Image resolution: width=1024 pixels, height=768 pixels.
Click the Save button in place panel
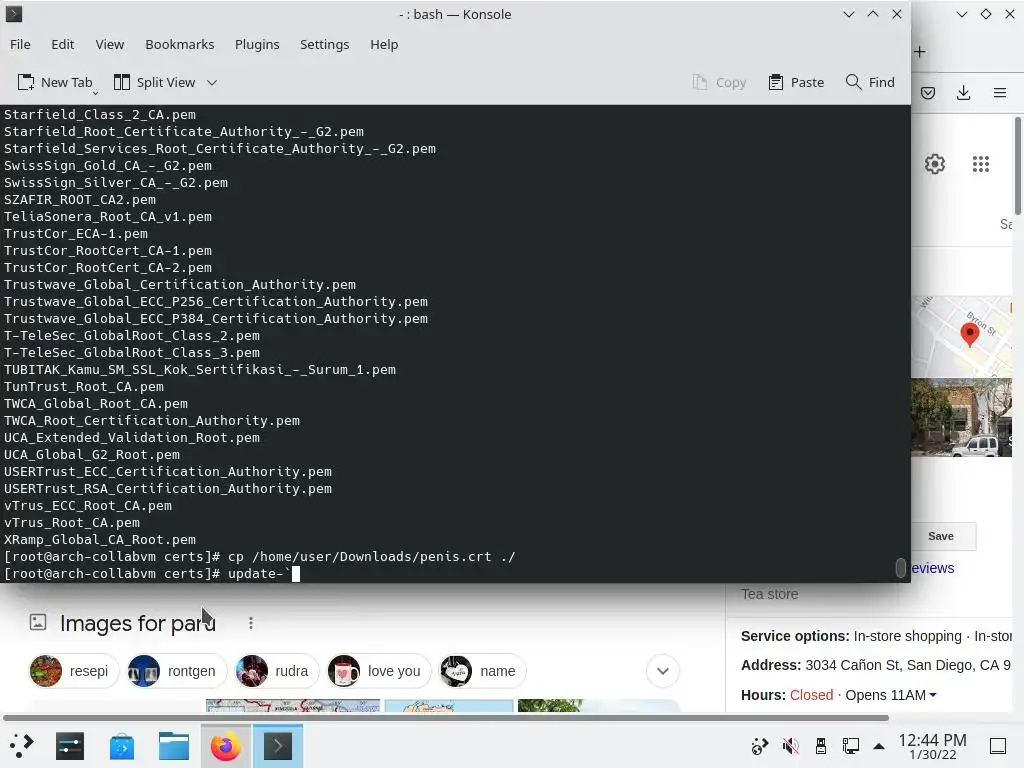941,536
